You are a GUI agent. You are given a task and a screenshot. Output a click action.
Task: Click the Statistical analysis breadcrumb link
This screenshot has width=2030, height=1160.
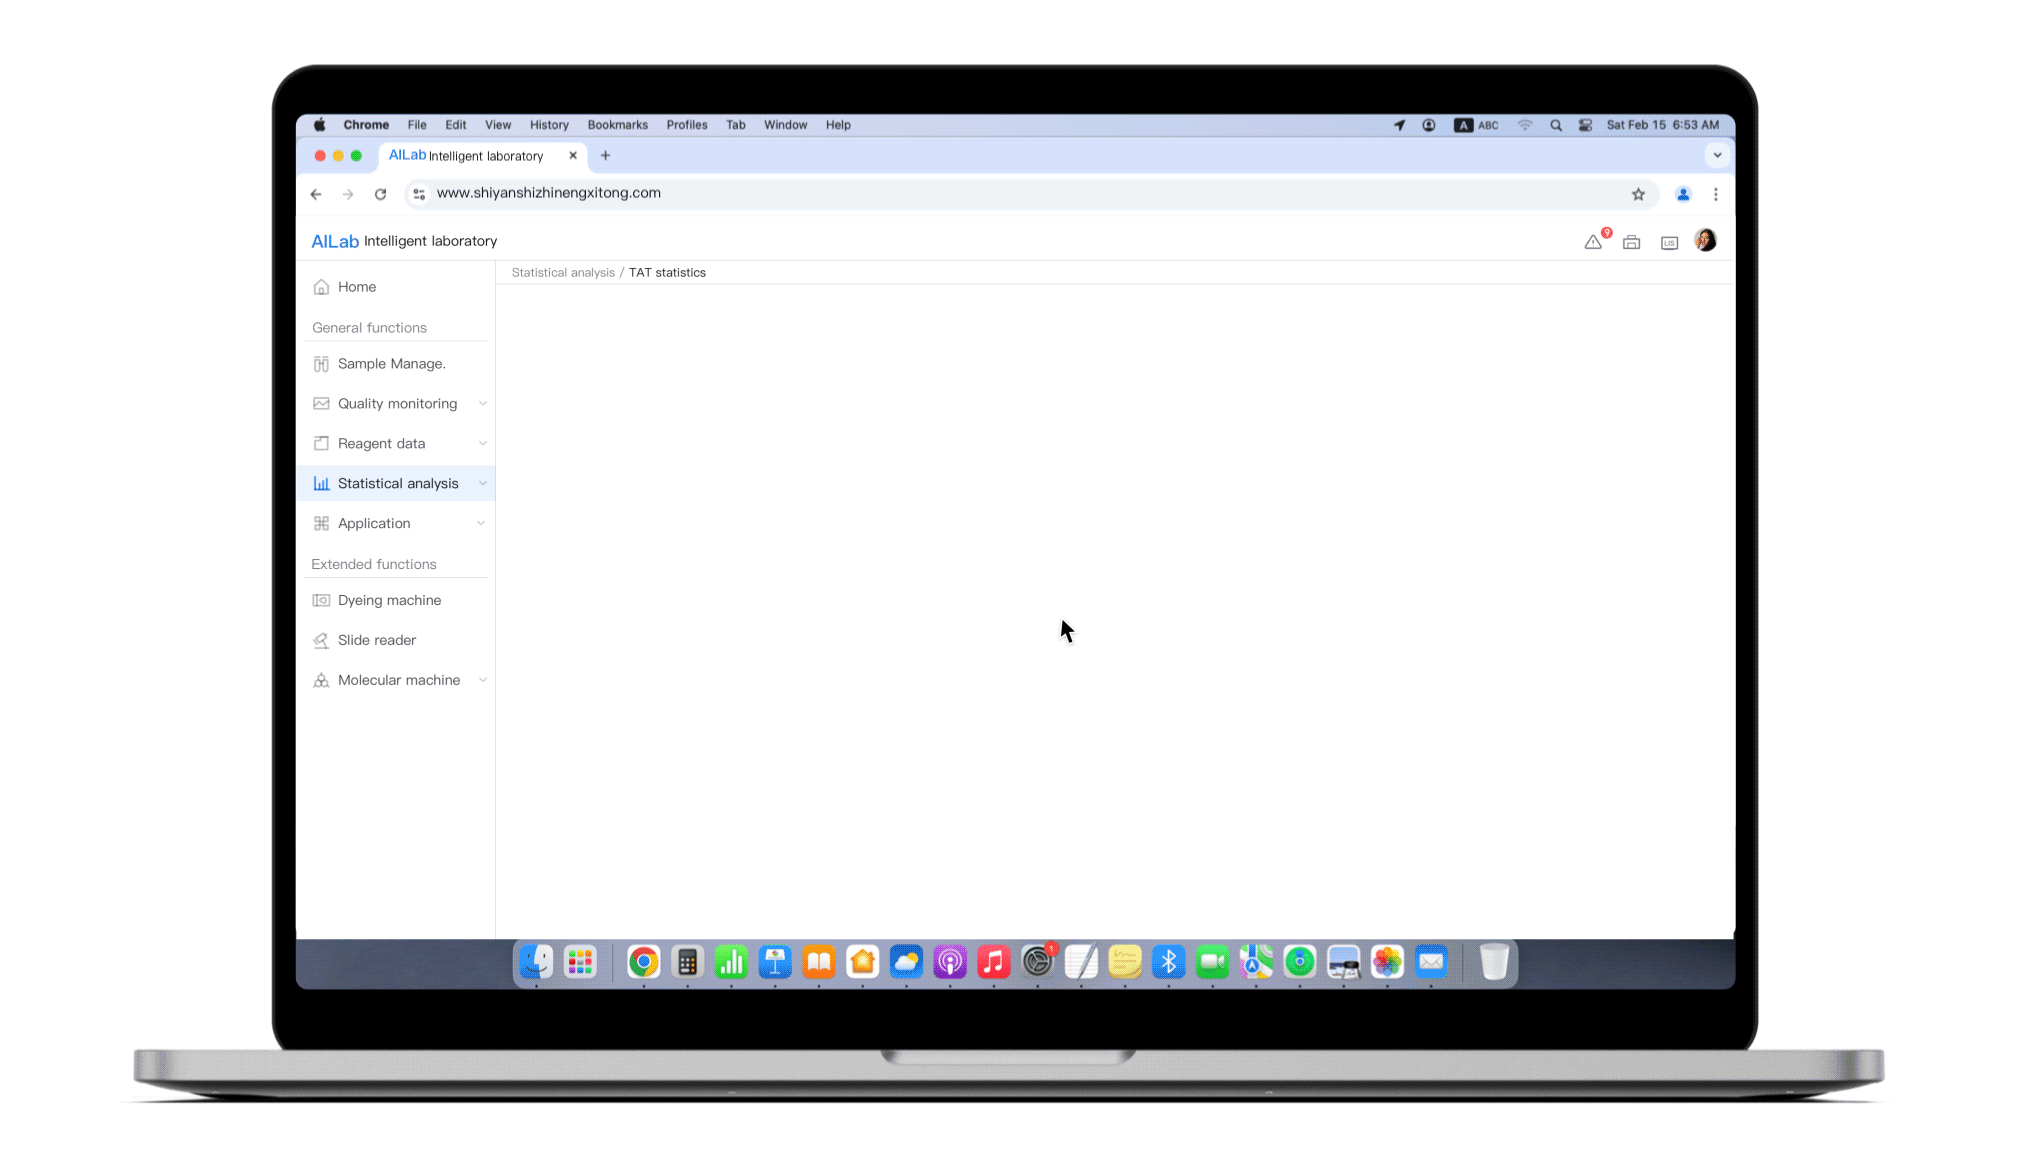pyautogui.click(x=563, y=273)
